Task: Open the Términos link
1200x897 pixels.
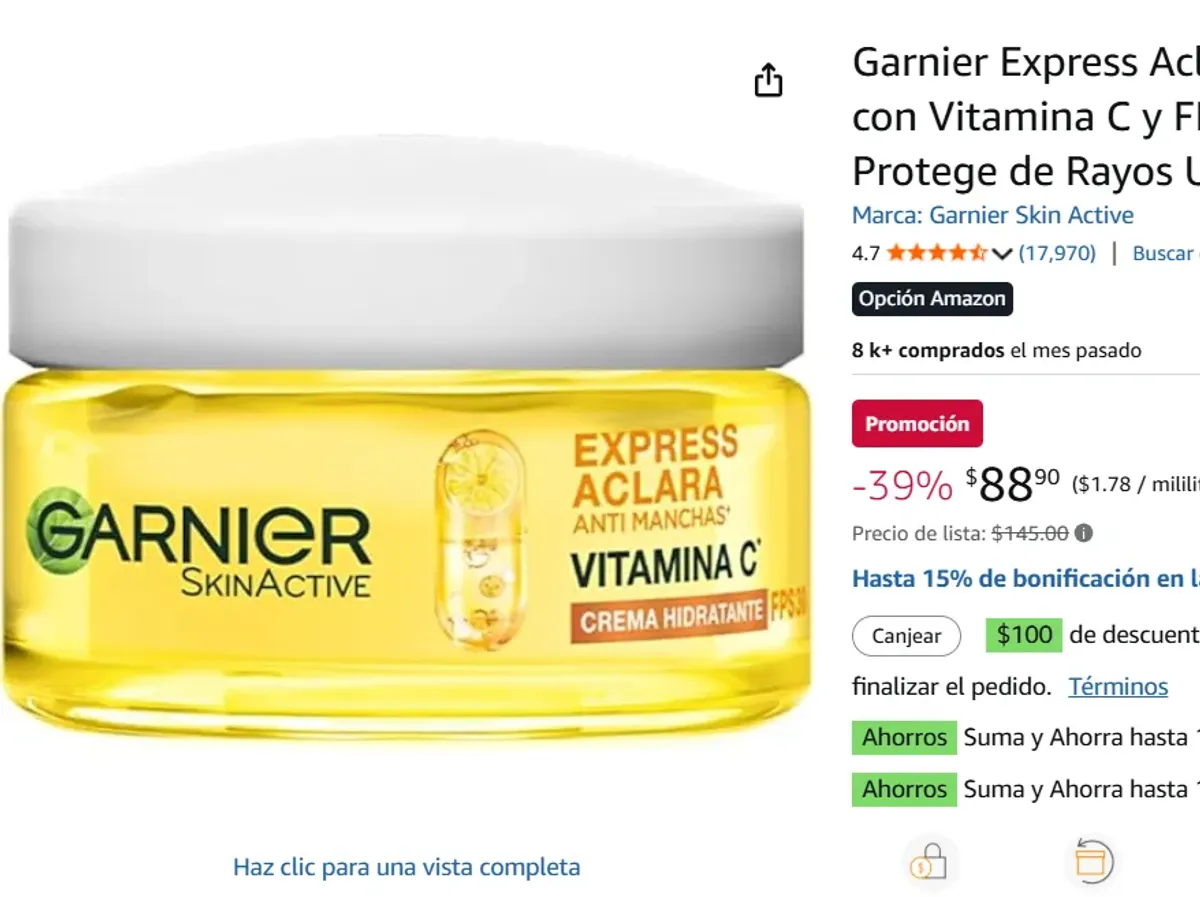Action: pyautogui.click(x=1118, y=687)
